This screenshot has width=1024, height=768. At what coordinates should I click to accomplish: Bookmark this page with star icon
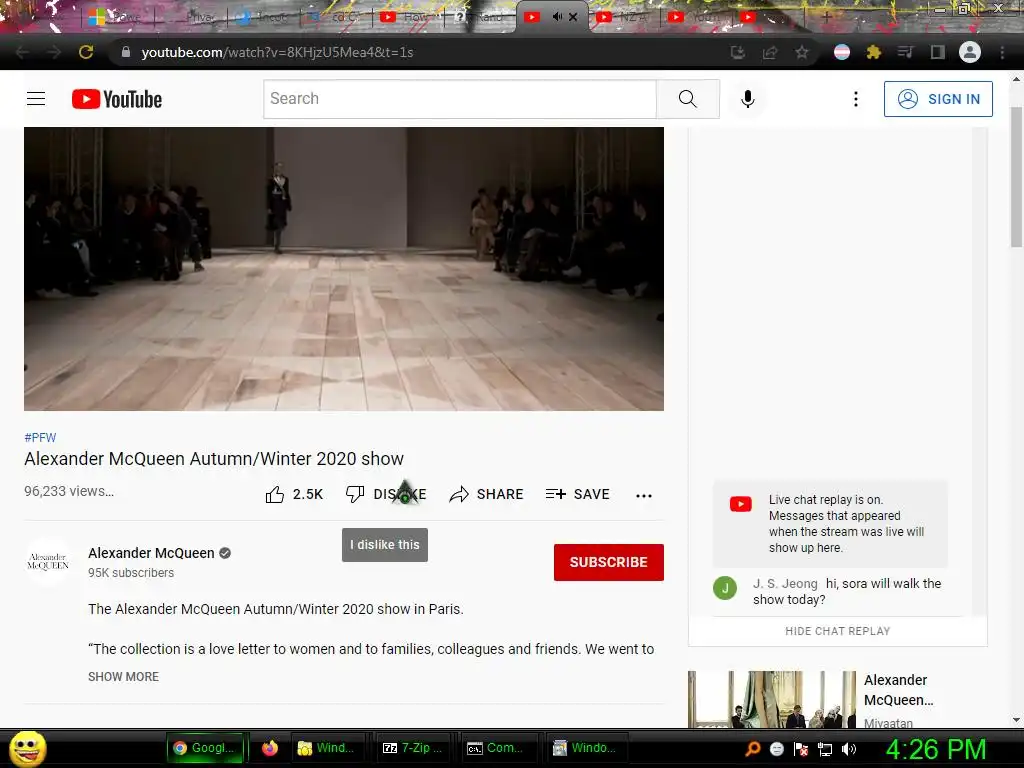(802, 52)
